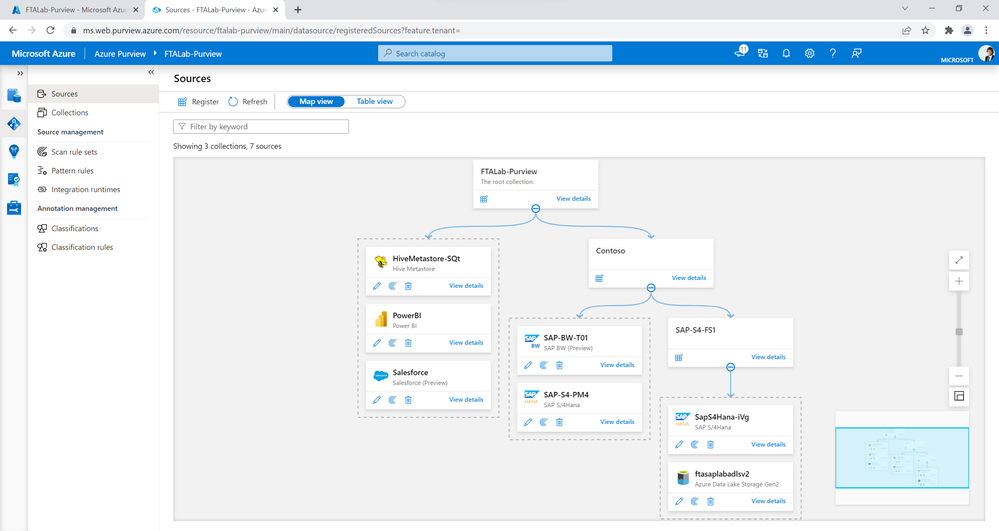Go to the Azure Purview breadcrumb
The height and width of the screenshot is (531, 999).
click(x=120, y=54)
